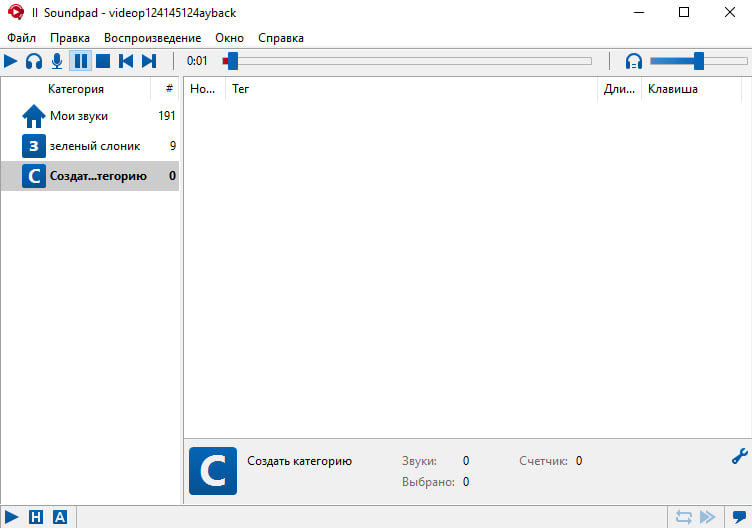752x529 pixels.
Task: Select the зеленый слоник category
Action: pos(90,146)
